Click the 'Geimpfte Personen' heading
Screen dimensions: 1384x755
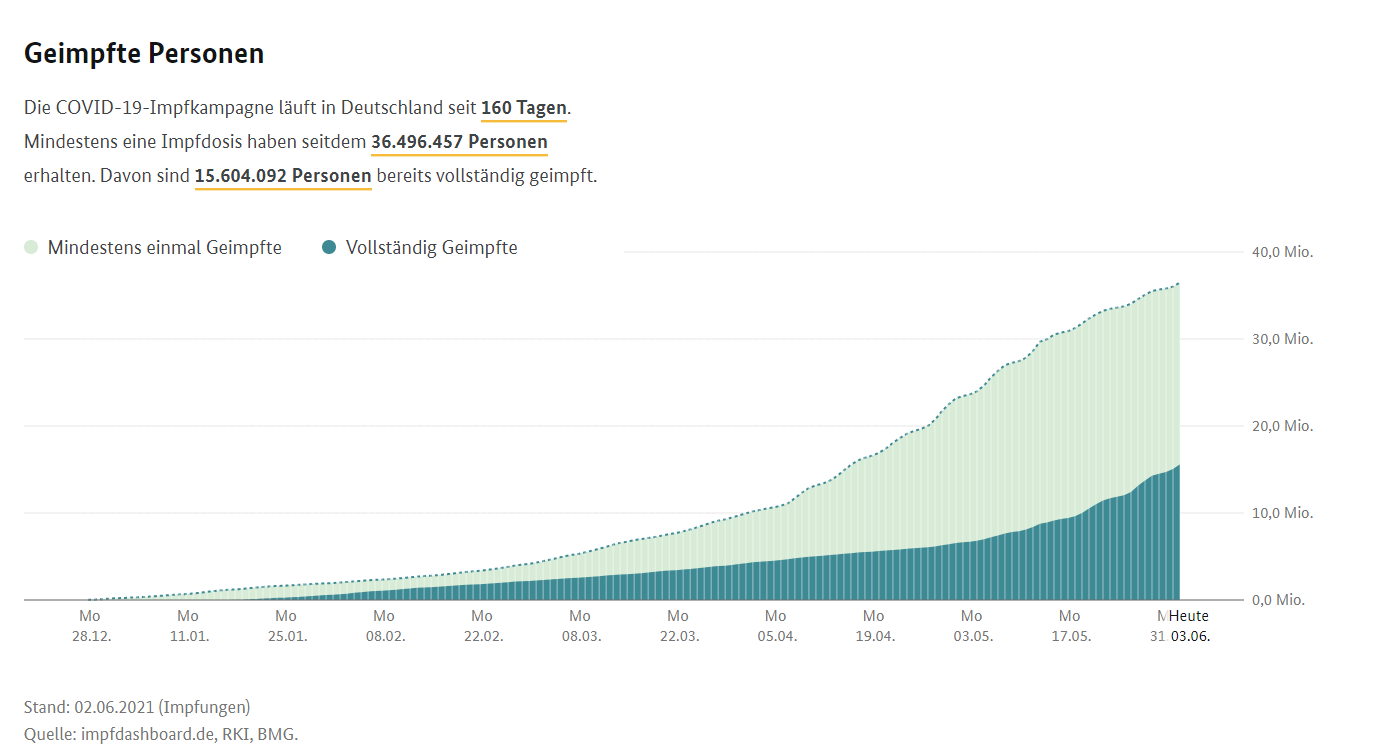(144, 54)
